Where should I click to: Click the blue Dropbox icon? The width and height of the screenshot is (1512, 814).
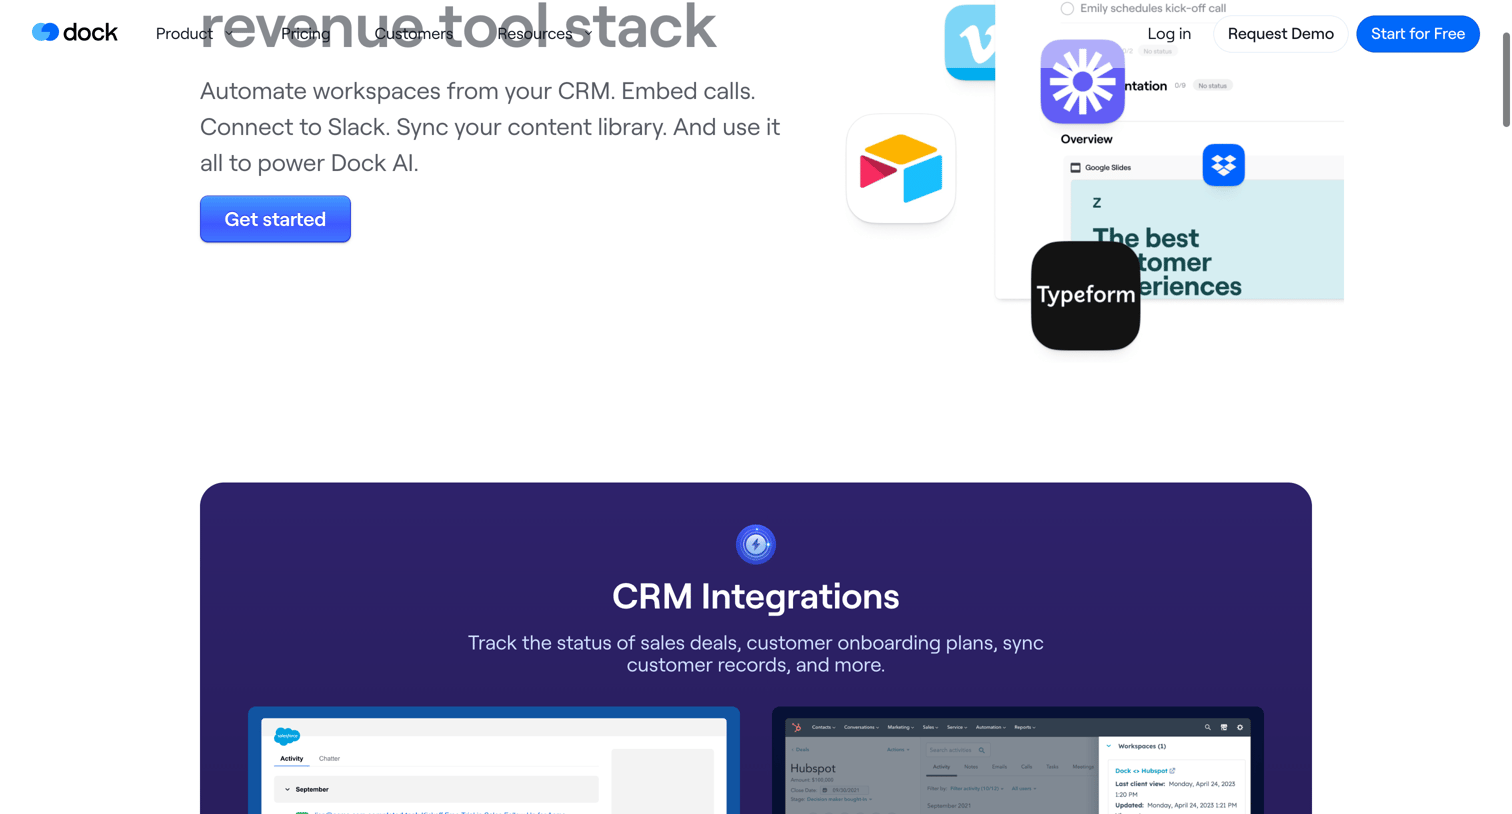tap(1223, 165)
